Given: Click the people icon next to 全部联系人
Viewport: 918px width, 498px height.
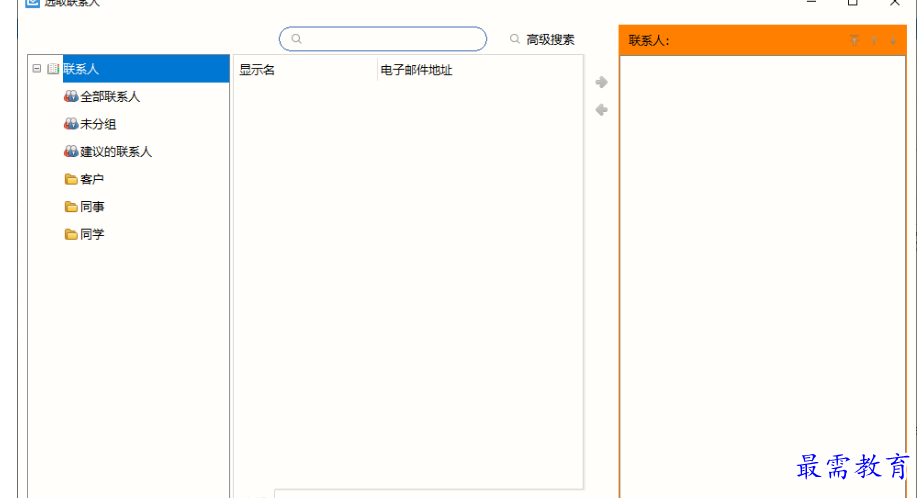Looking at the screenshot, I should [71, 96].
